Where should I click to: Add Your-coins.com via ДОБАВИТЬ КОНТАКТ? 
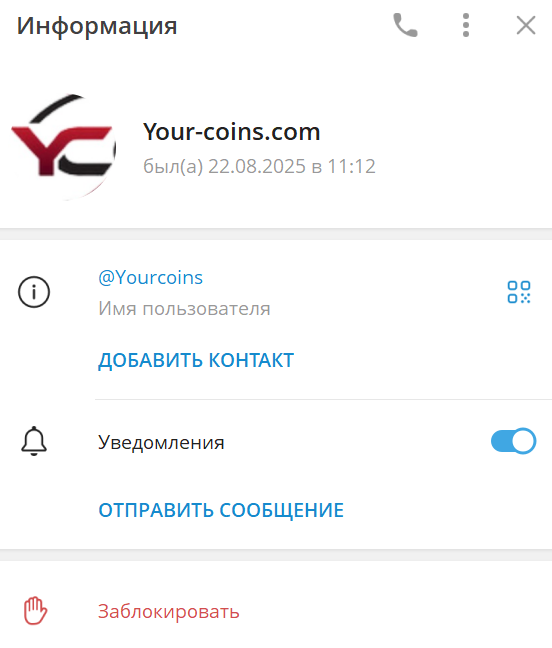(x=196, y=360)
